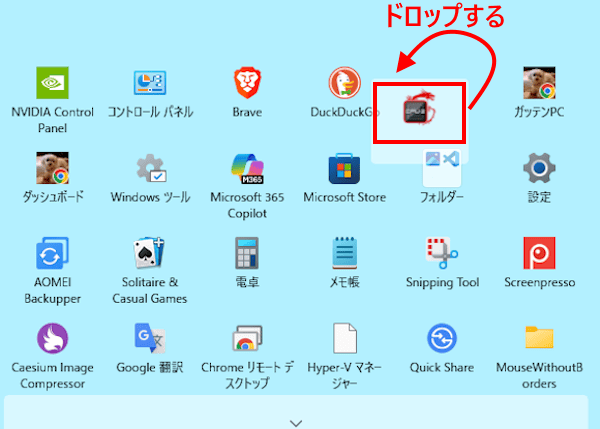Click the "フォルダー" label text

tap(442, 197)
